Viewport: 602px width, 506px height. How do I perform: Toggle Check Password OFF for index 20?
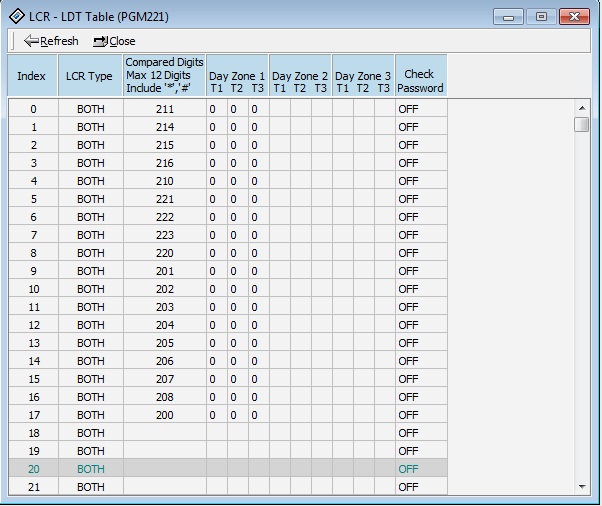point(421,469)
